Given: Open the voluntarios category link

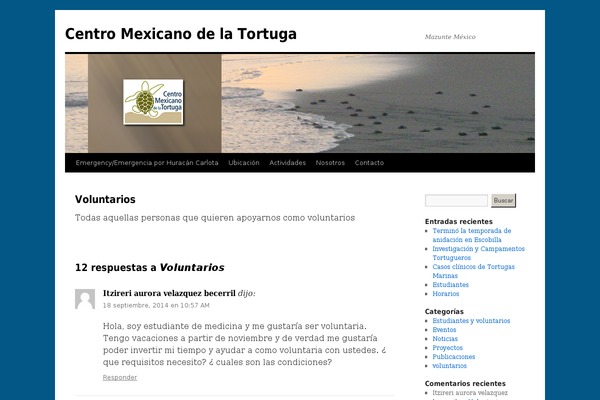Looking at the screenshot, I should 450,366.
